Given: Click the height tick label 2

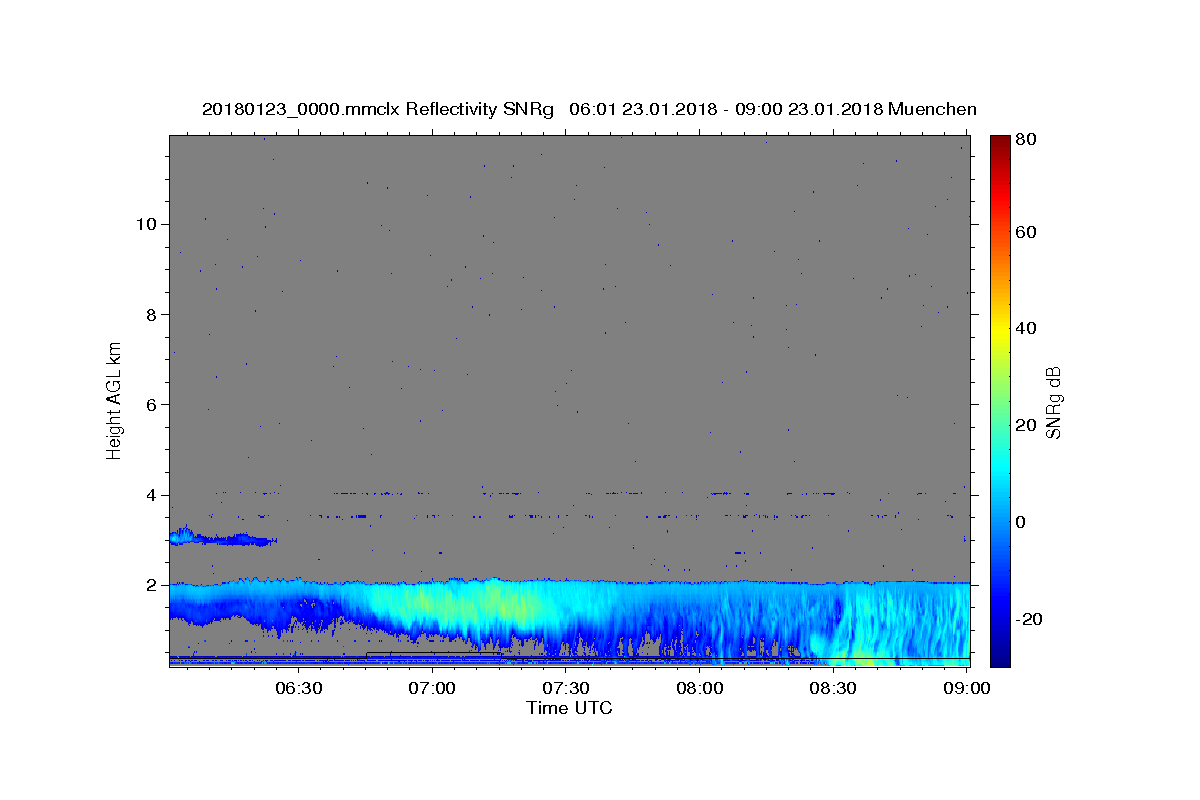Looking at the screenshot, I should [150, 585].
